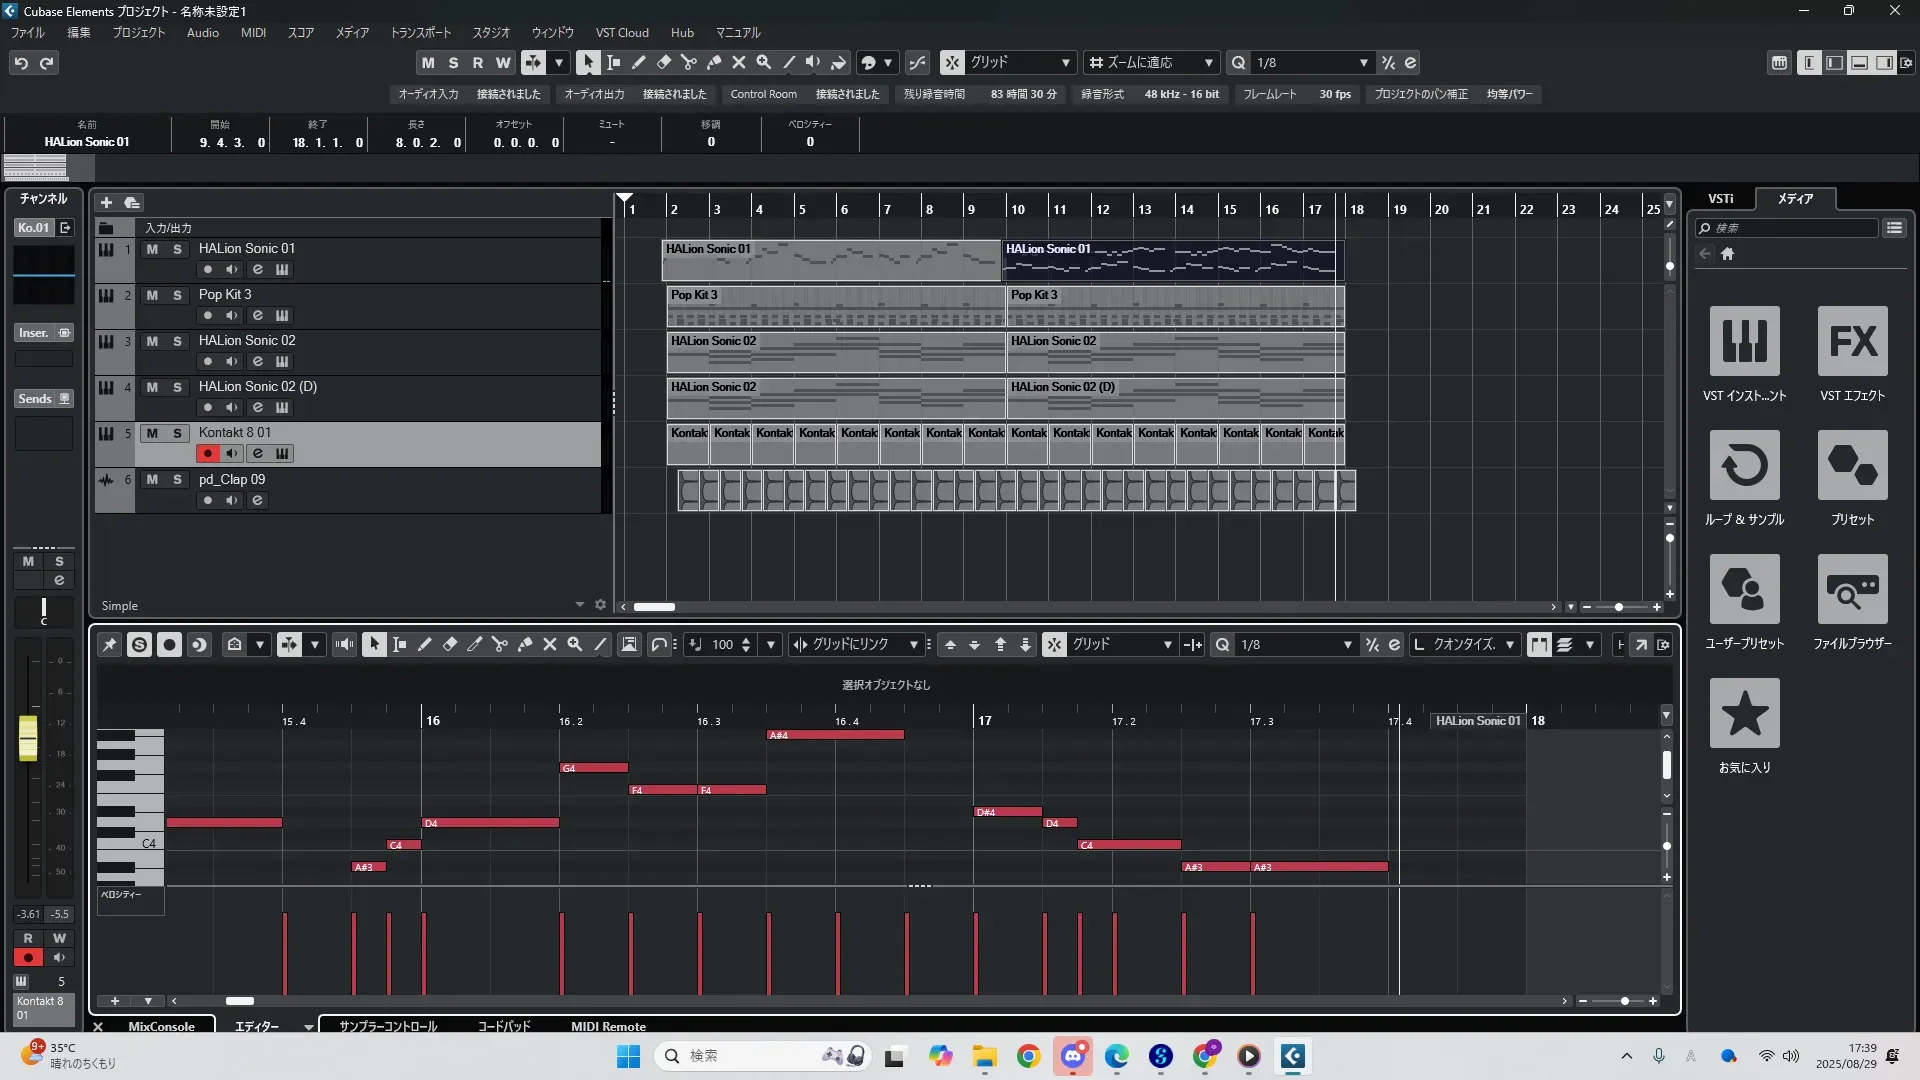
Task: Click the Add Track plus icon
Action: [x=106, y=202]
